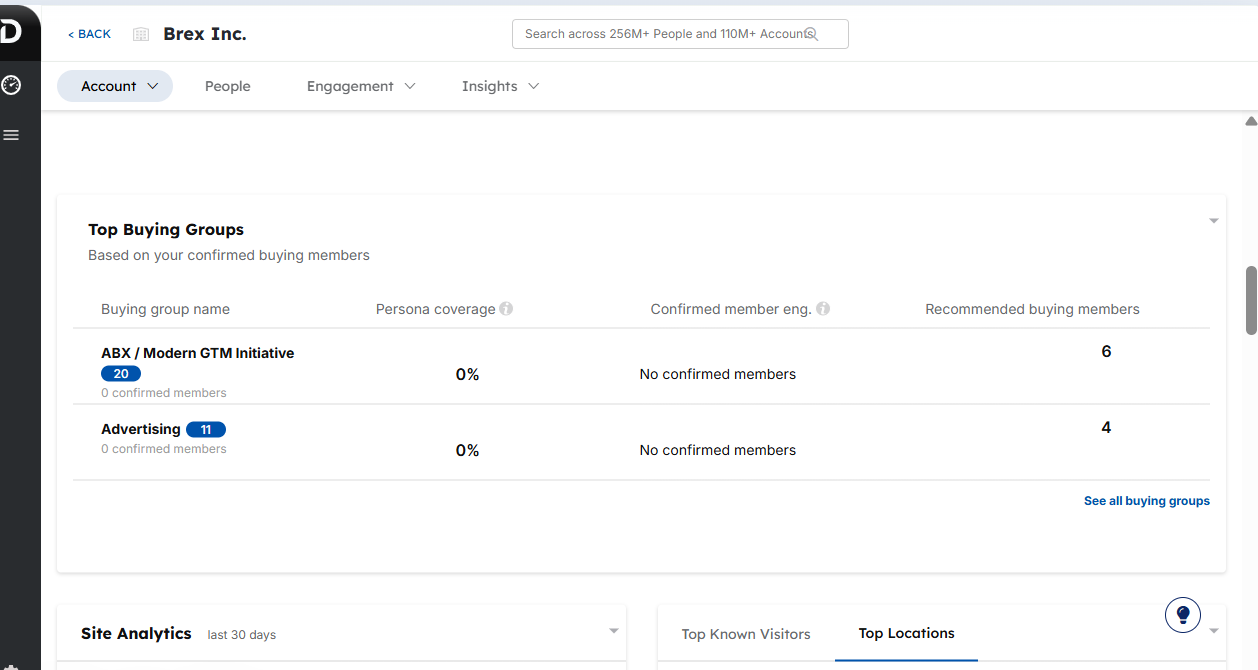Viewport: 1258px width, 670px height.
Task: Collapse the Site Analytics panel
Action: (613, 630)
